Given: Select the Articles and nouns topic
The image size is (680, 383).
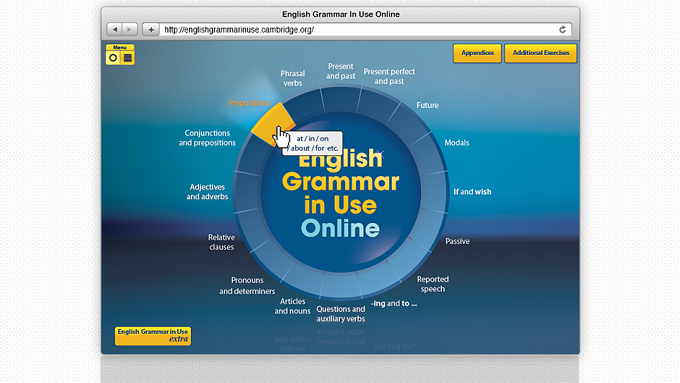Looking at the screenshot, I should click(292, 306).
